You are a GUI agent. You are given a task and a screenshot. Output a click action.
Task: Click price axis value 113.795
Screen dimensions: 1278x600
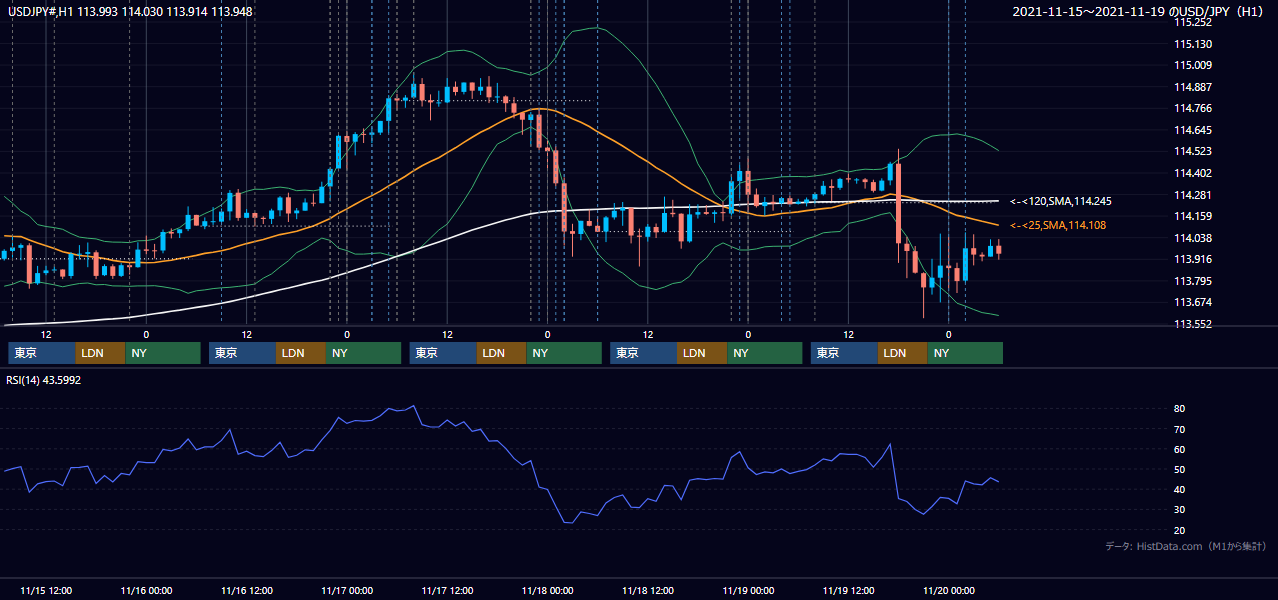(1193, 281)
